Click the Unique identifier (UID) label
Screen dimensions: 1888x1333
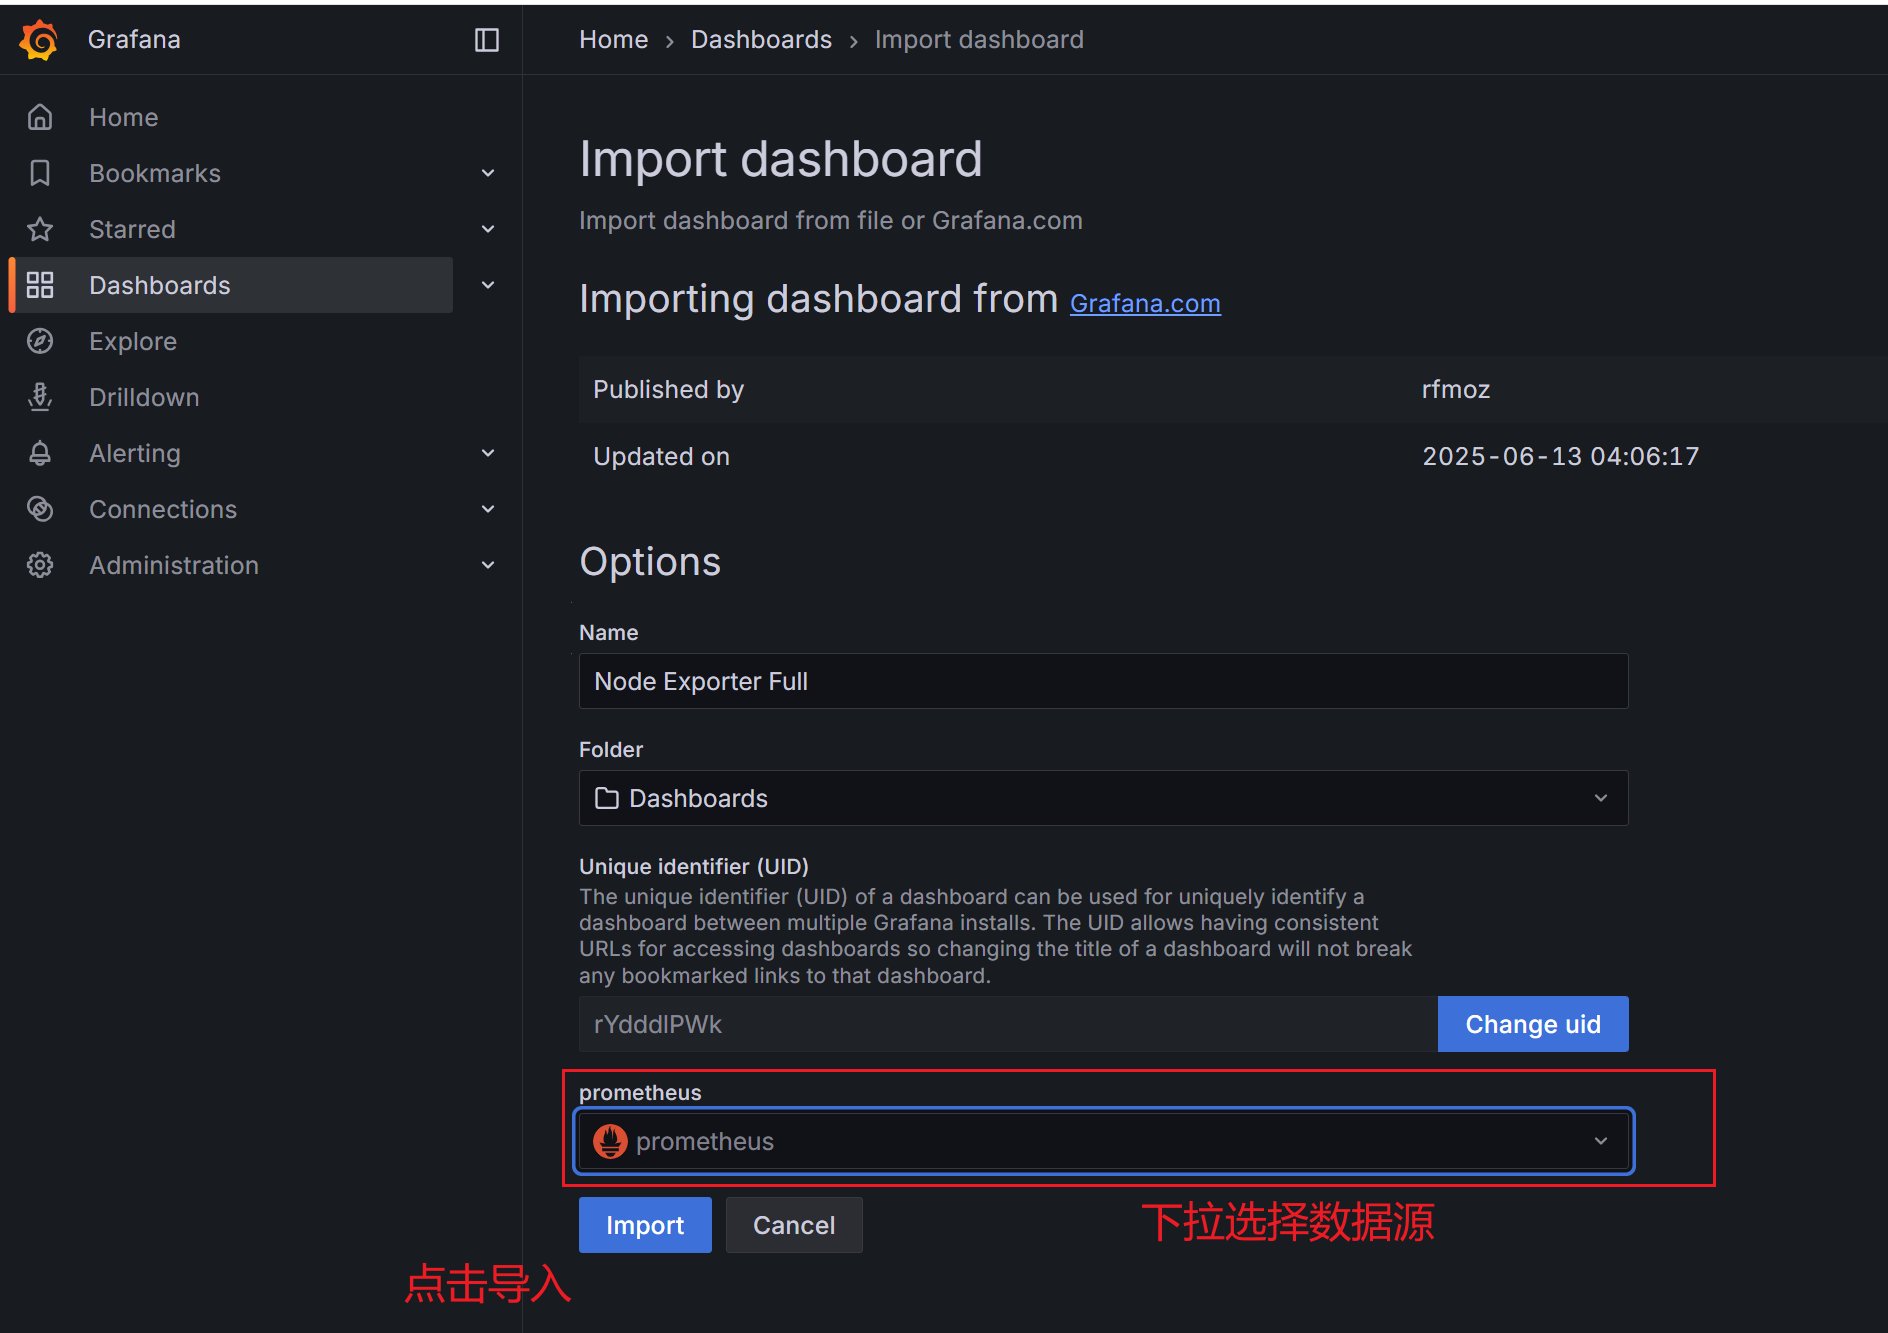pos(694,866)
